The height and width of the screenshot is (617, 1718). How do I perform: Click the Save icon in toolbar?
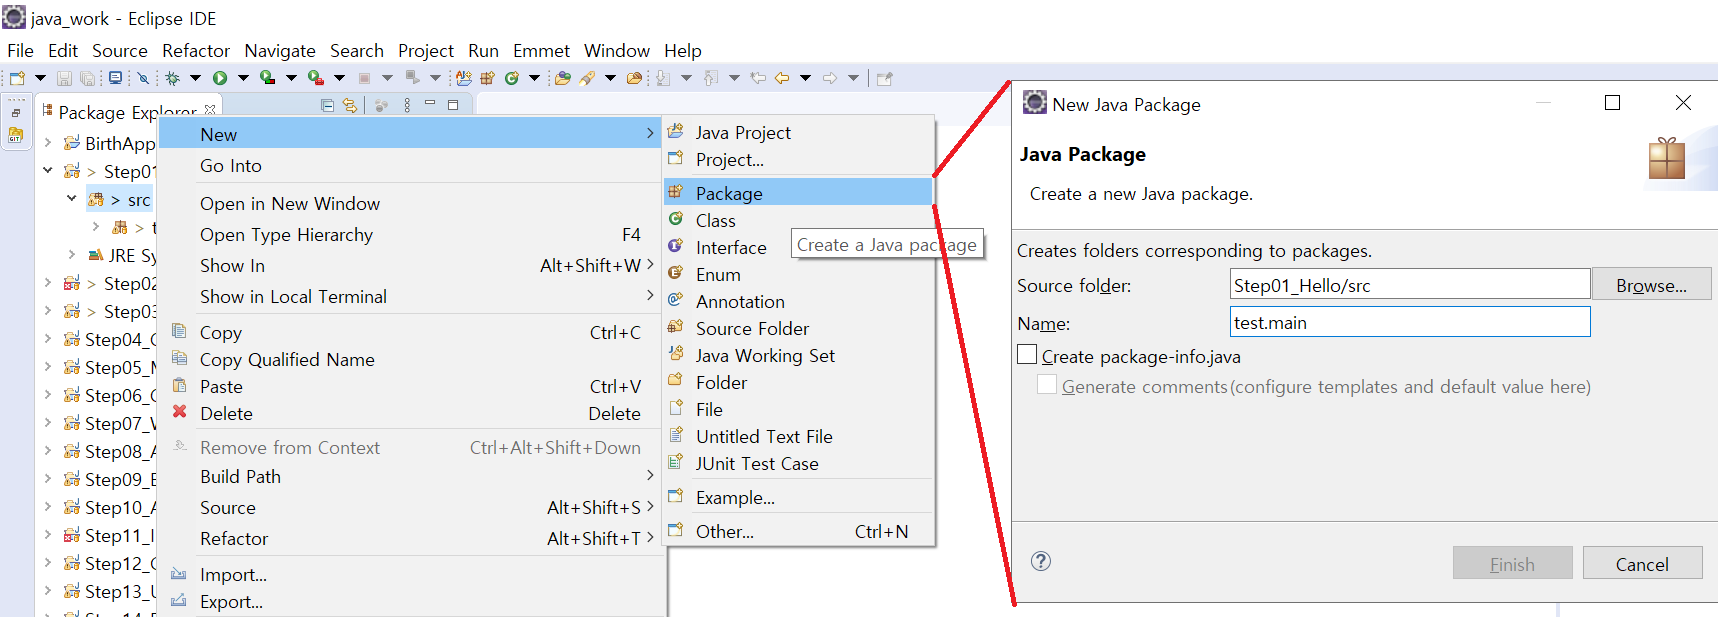click(64, 78)
